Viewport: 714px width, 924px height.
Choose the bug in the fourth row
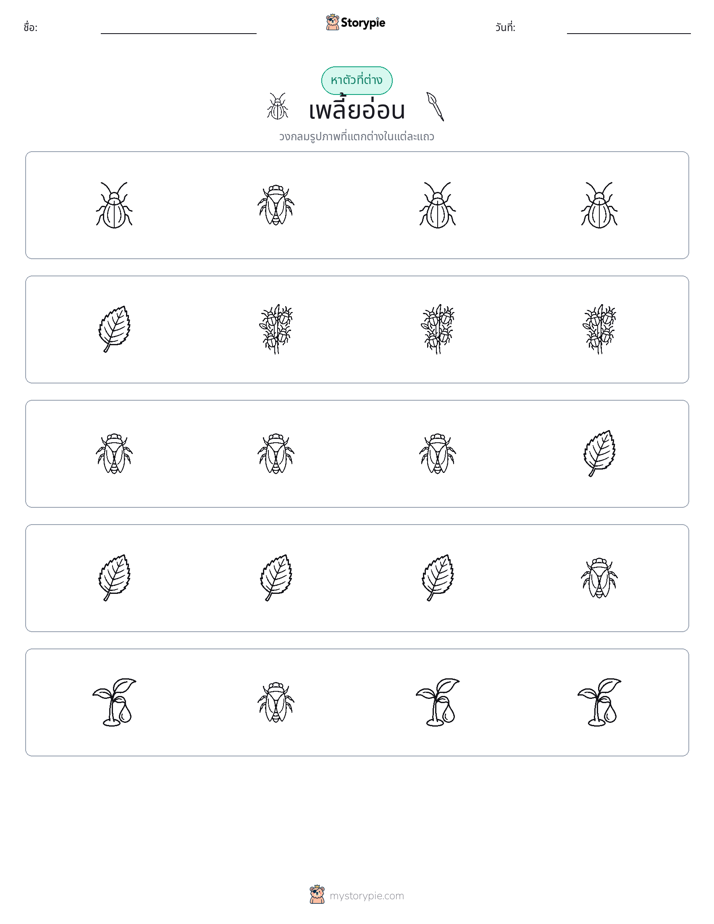coord(599,578)
